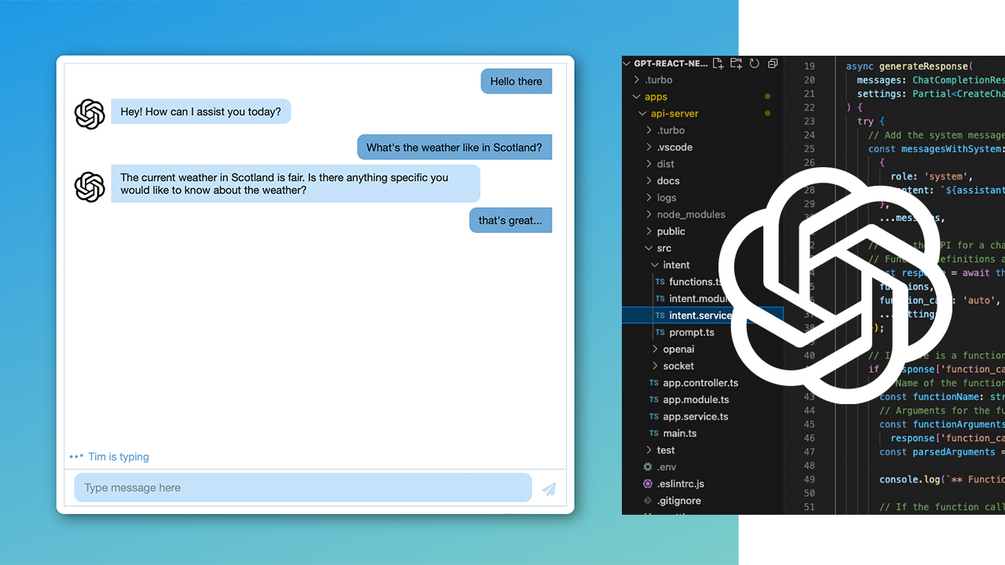Expand the docs folder
The height and width of the screenshot is (565, 1005).
[649, 181]
